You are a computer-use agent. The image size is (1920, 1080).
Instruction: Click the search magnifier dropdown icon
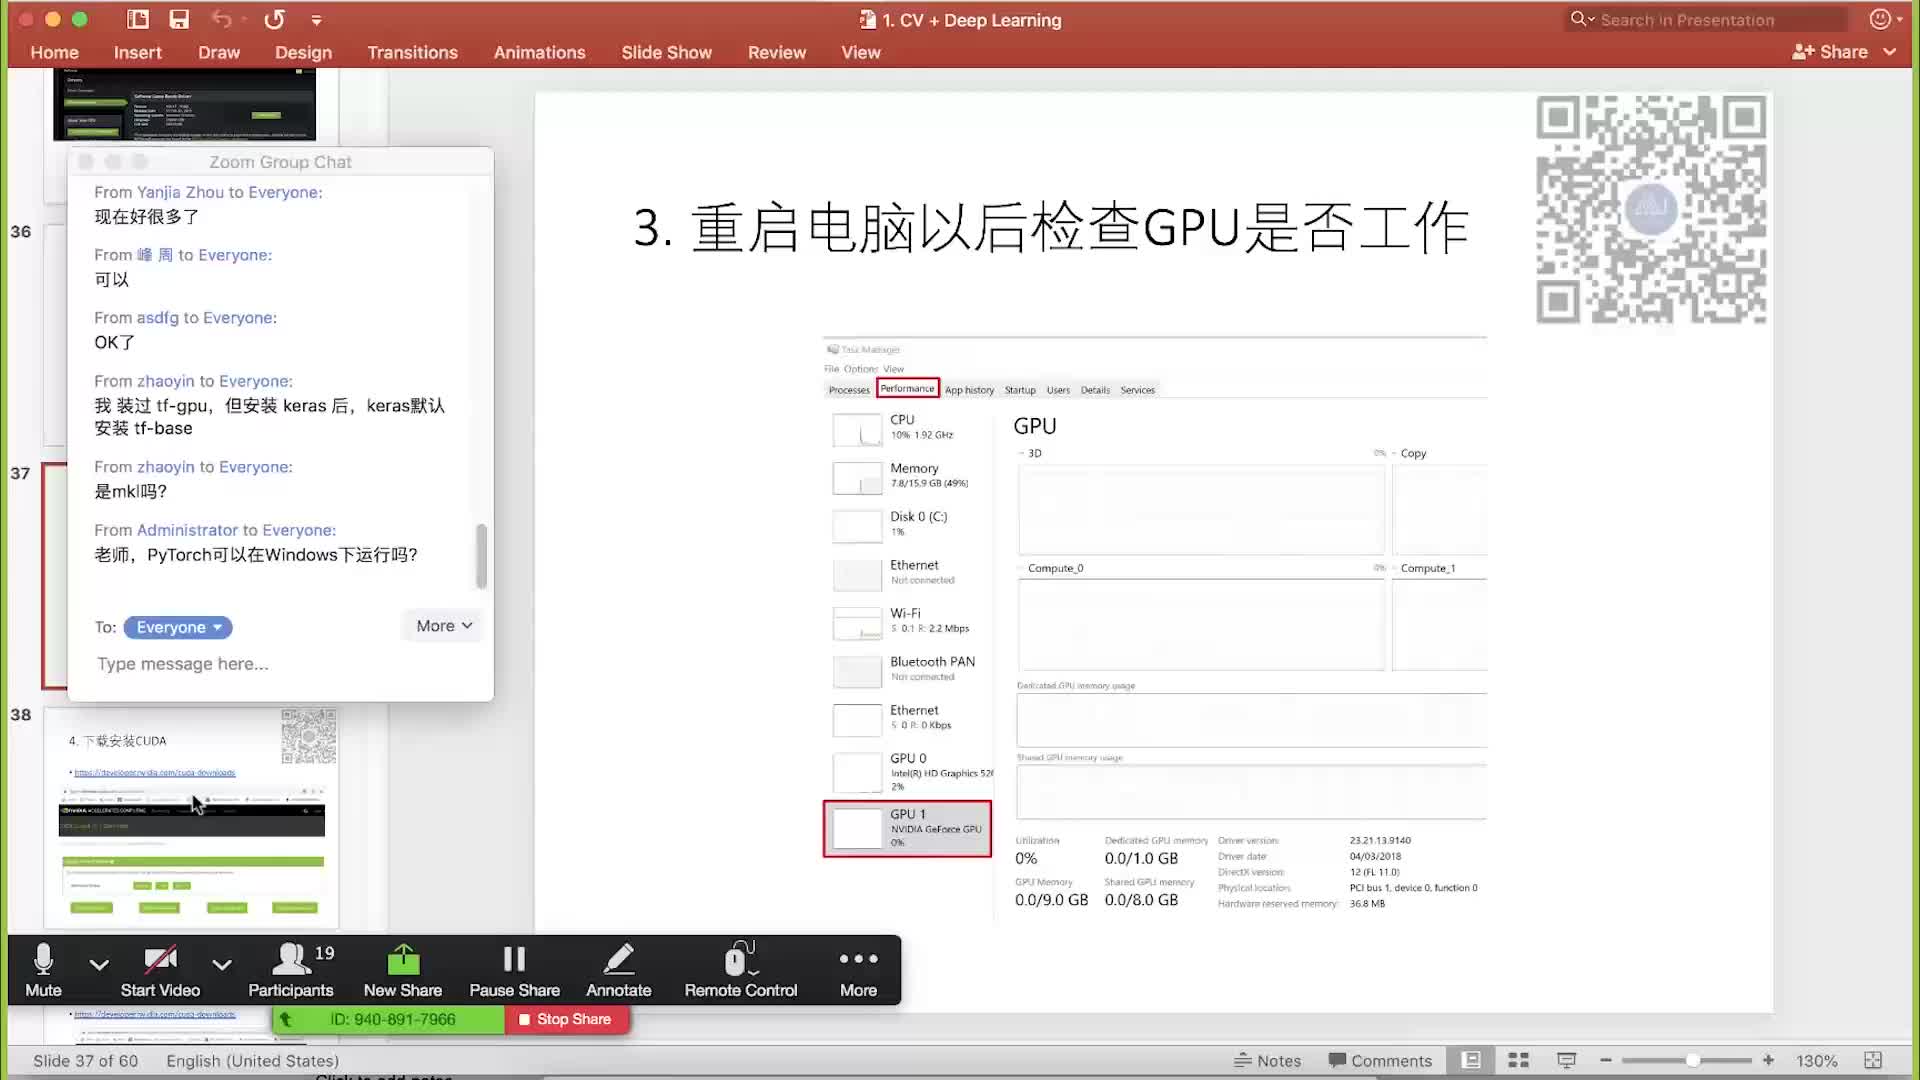tap(1582, 19)
